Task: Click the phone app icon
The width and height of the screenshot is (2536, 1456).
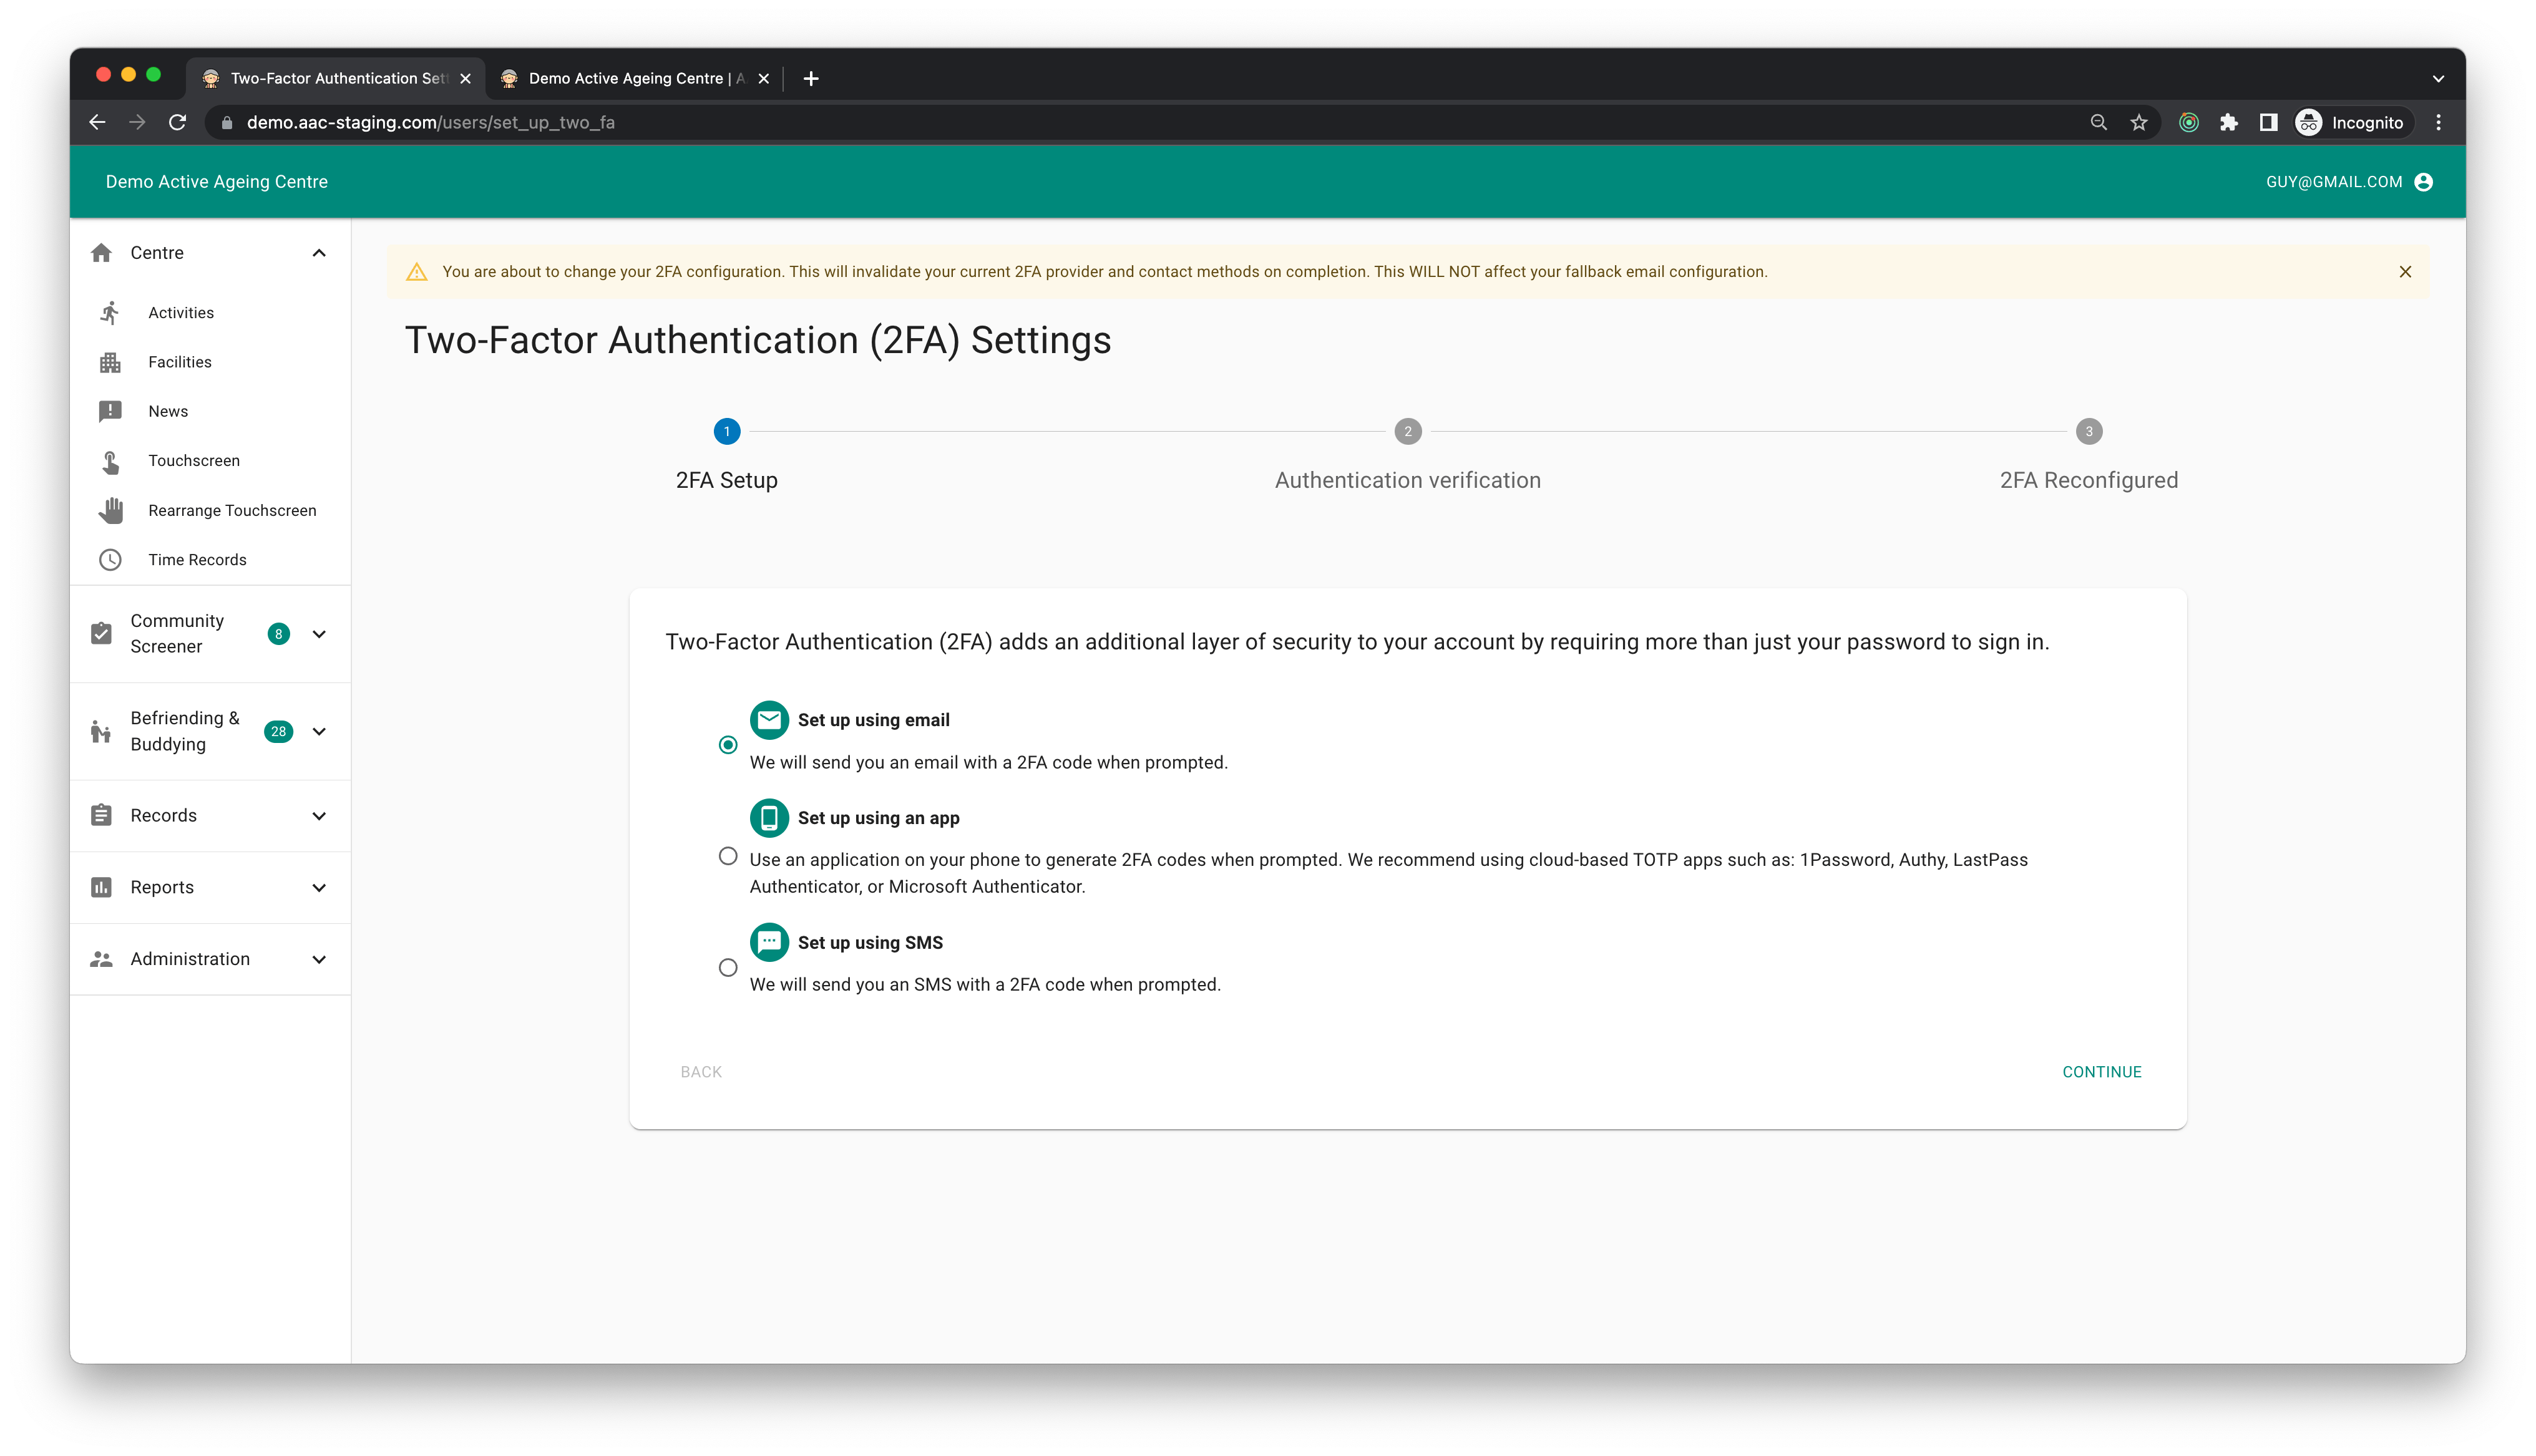Action: click(769, 818)
